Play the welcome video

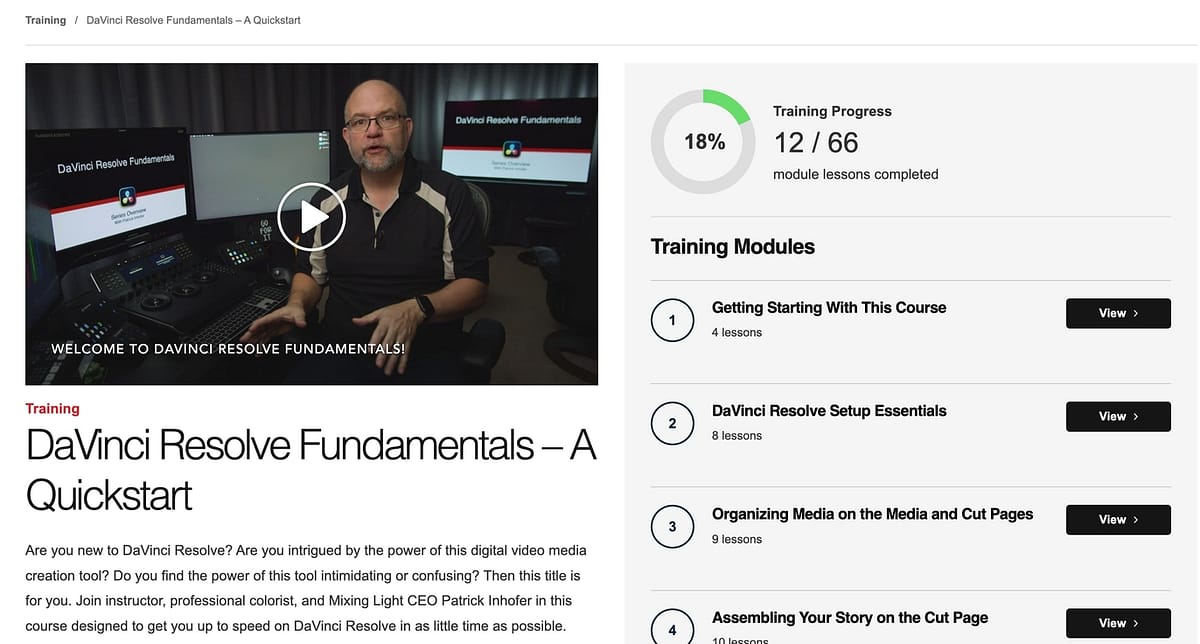[311, 216]
